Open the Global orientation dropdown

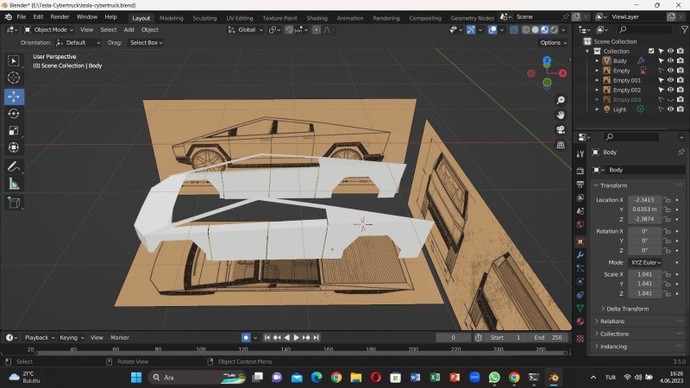pyautogui.click(x=246, y=30)
